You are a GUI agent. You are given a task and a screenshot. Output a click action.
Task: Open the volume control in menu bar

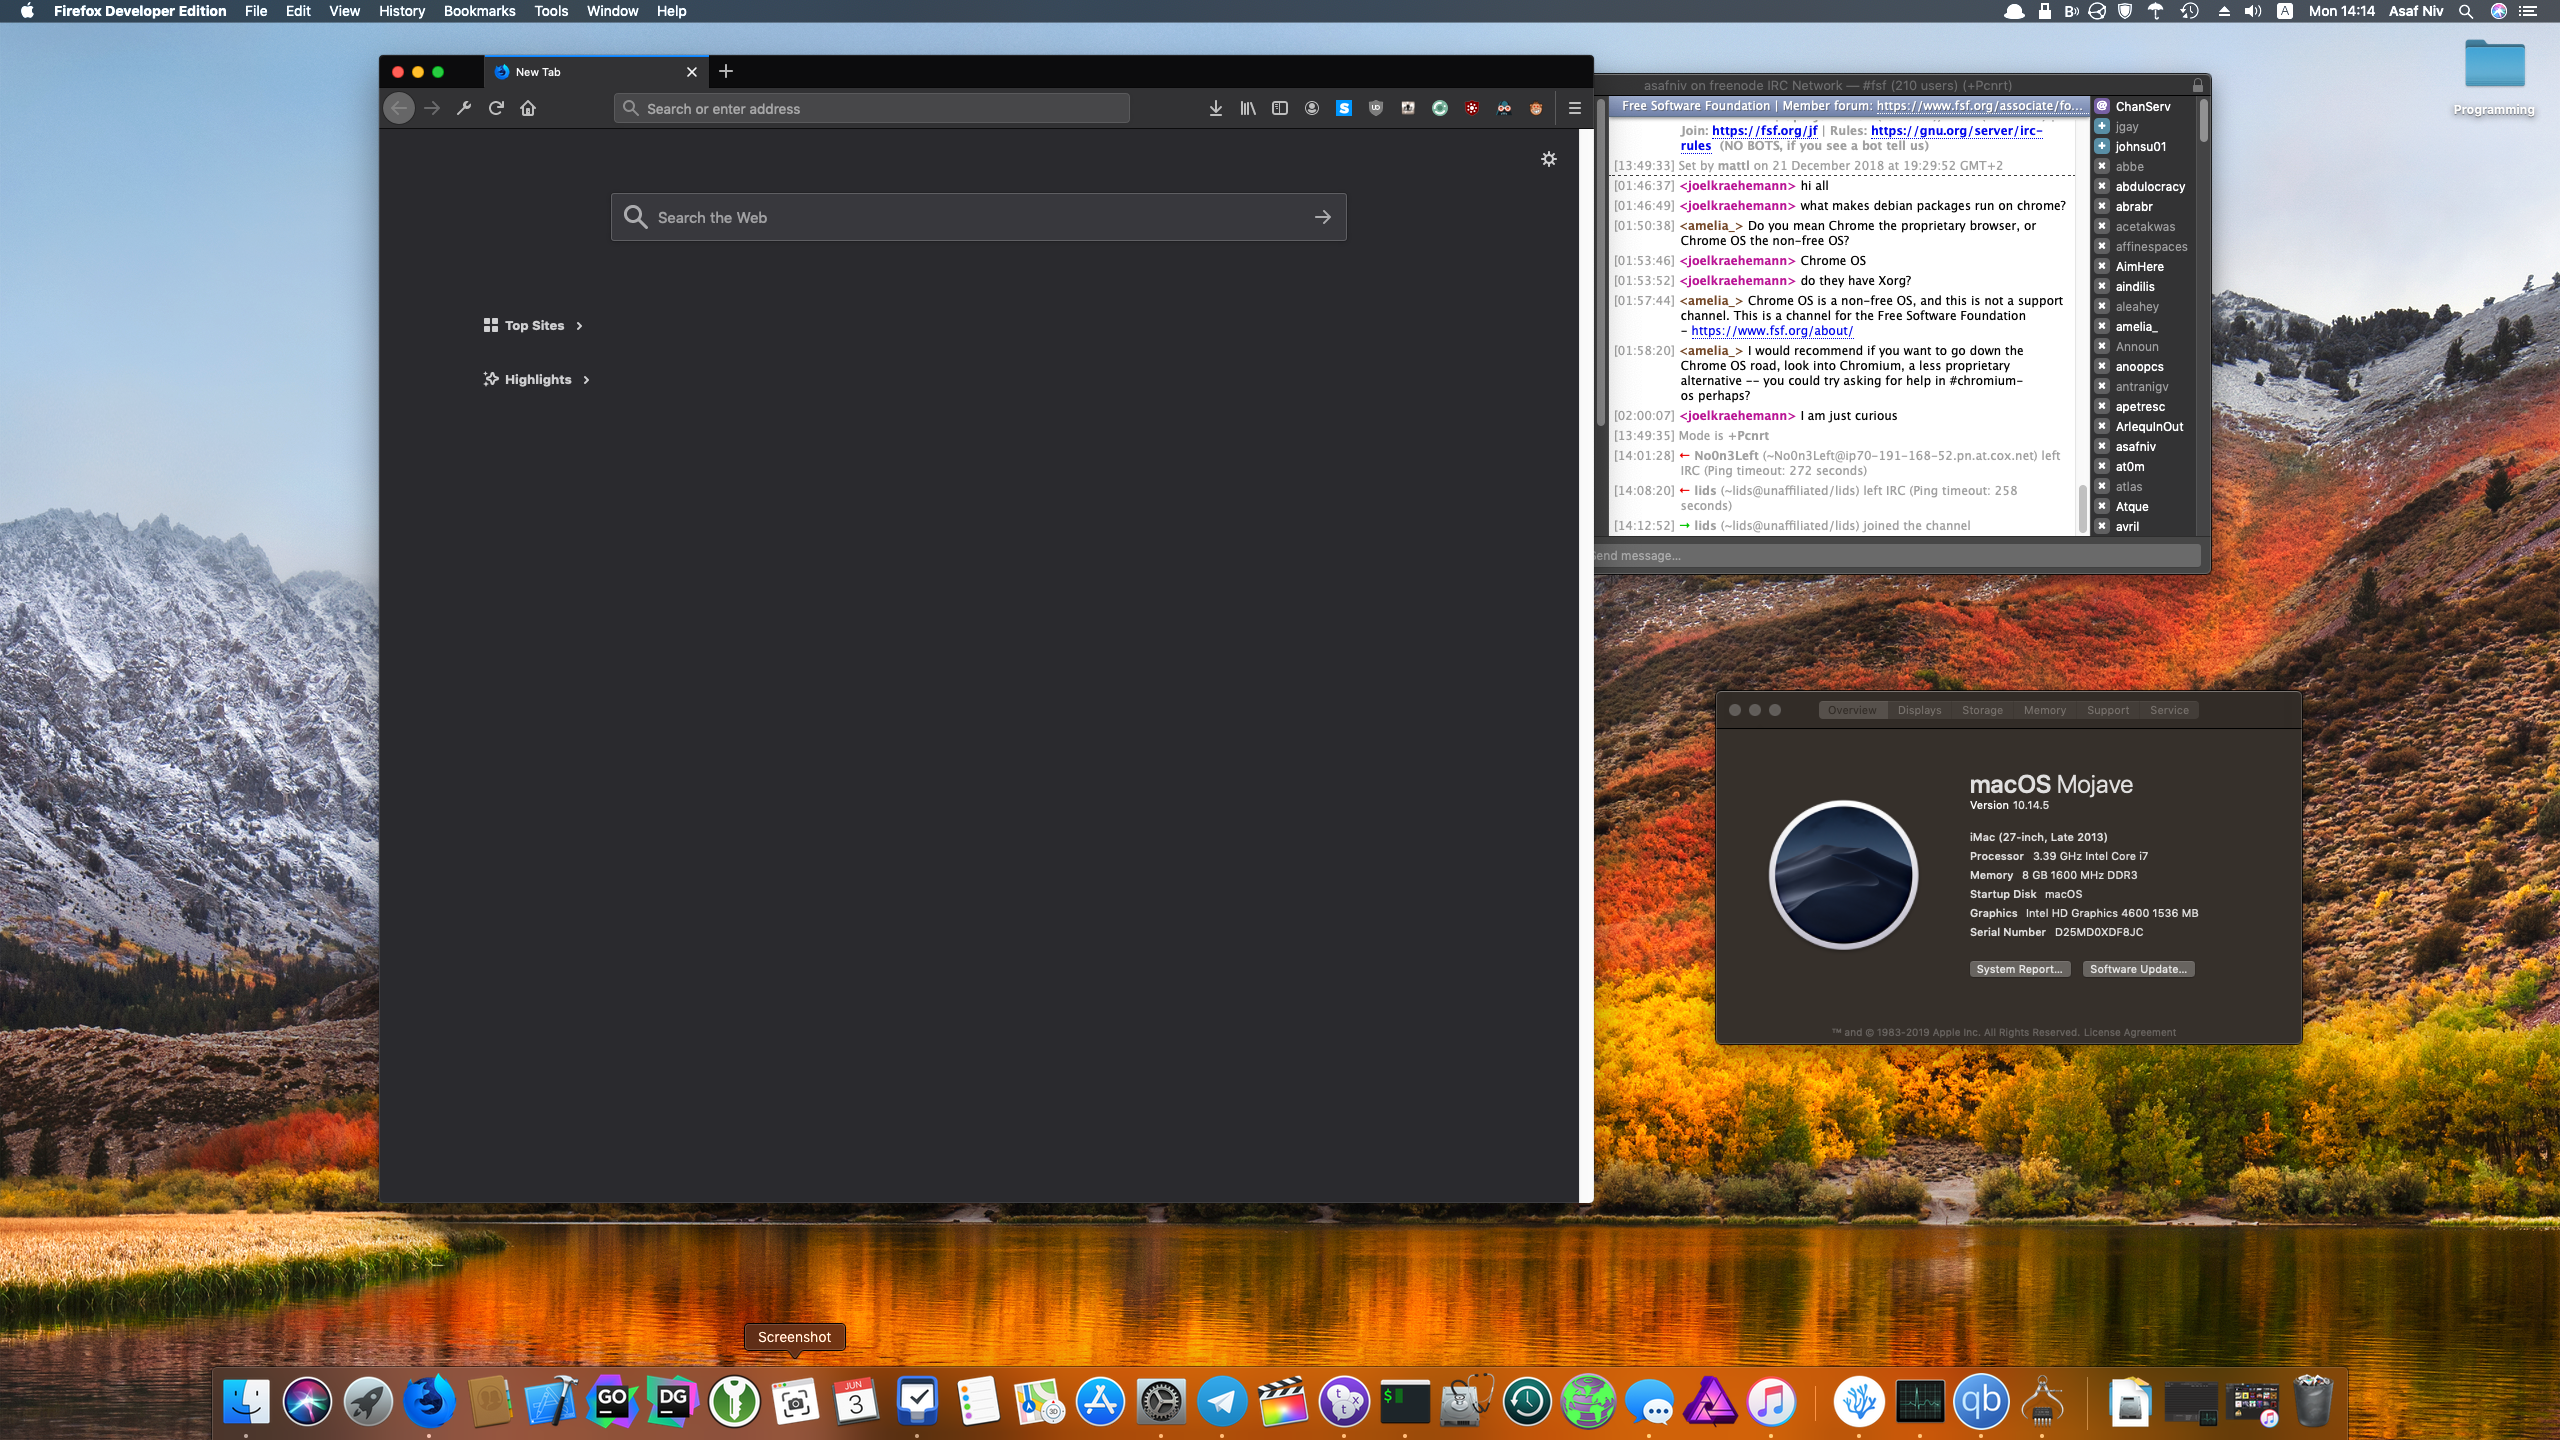[x=2252, y=11]
